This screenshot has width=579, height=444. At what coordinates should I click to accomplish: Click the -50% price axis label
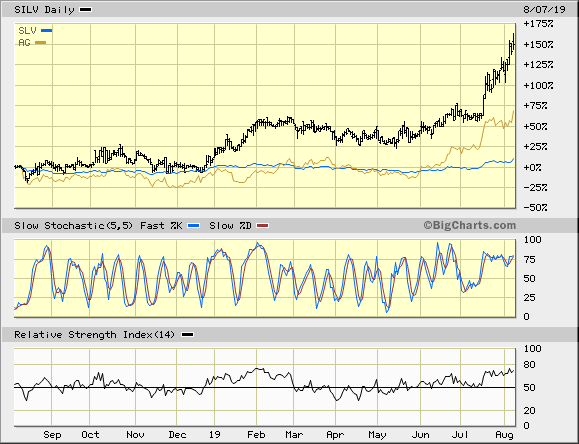tap(535, 208)
